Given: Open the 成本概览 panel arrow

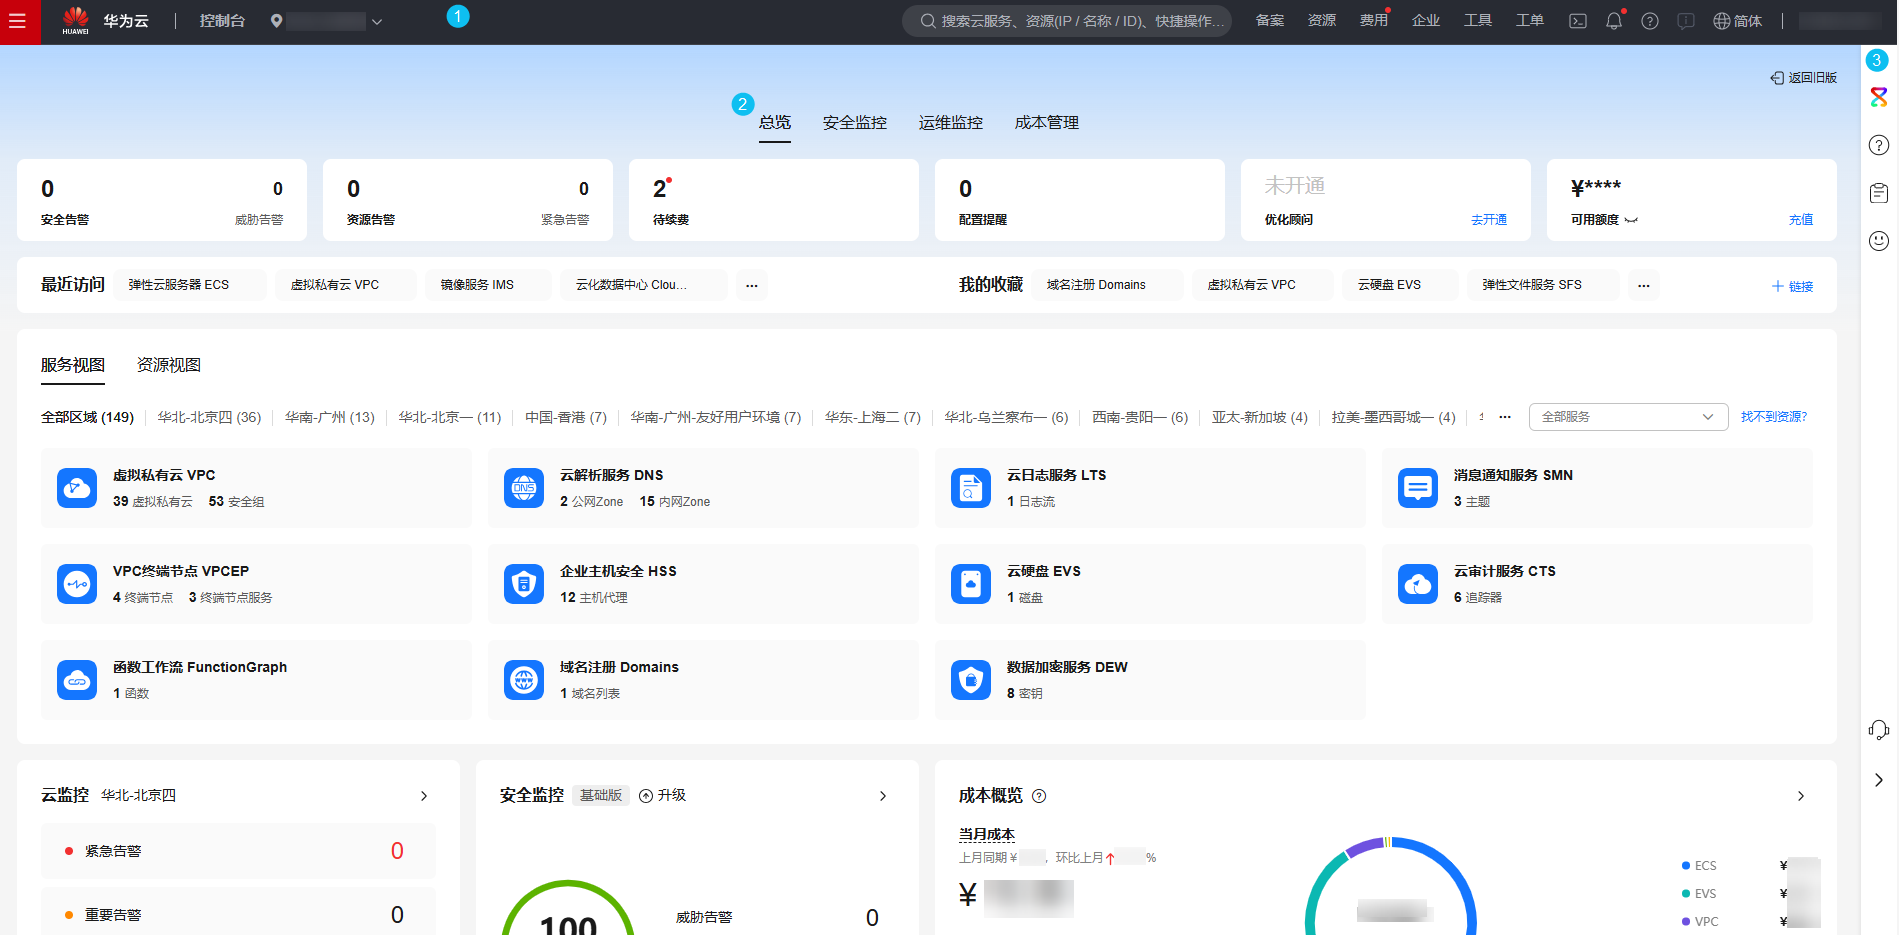Looking at the screenshot, I should [1801, 796].
